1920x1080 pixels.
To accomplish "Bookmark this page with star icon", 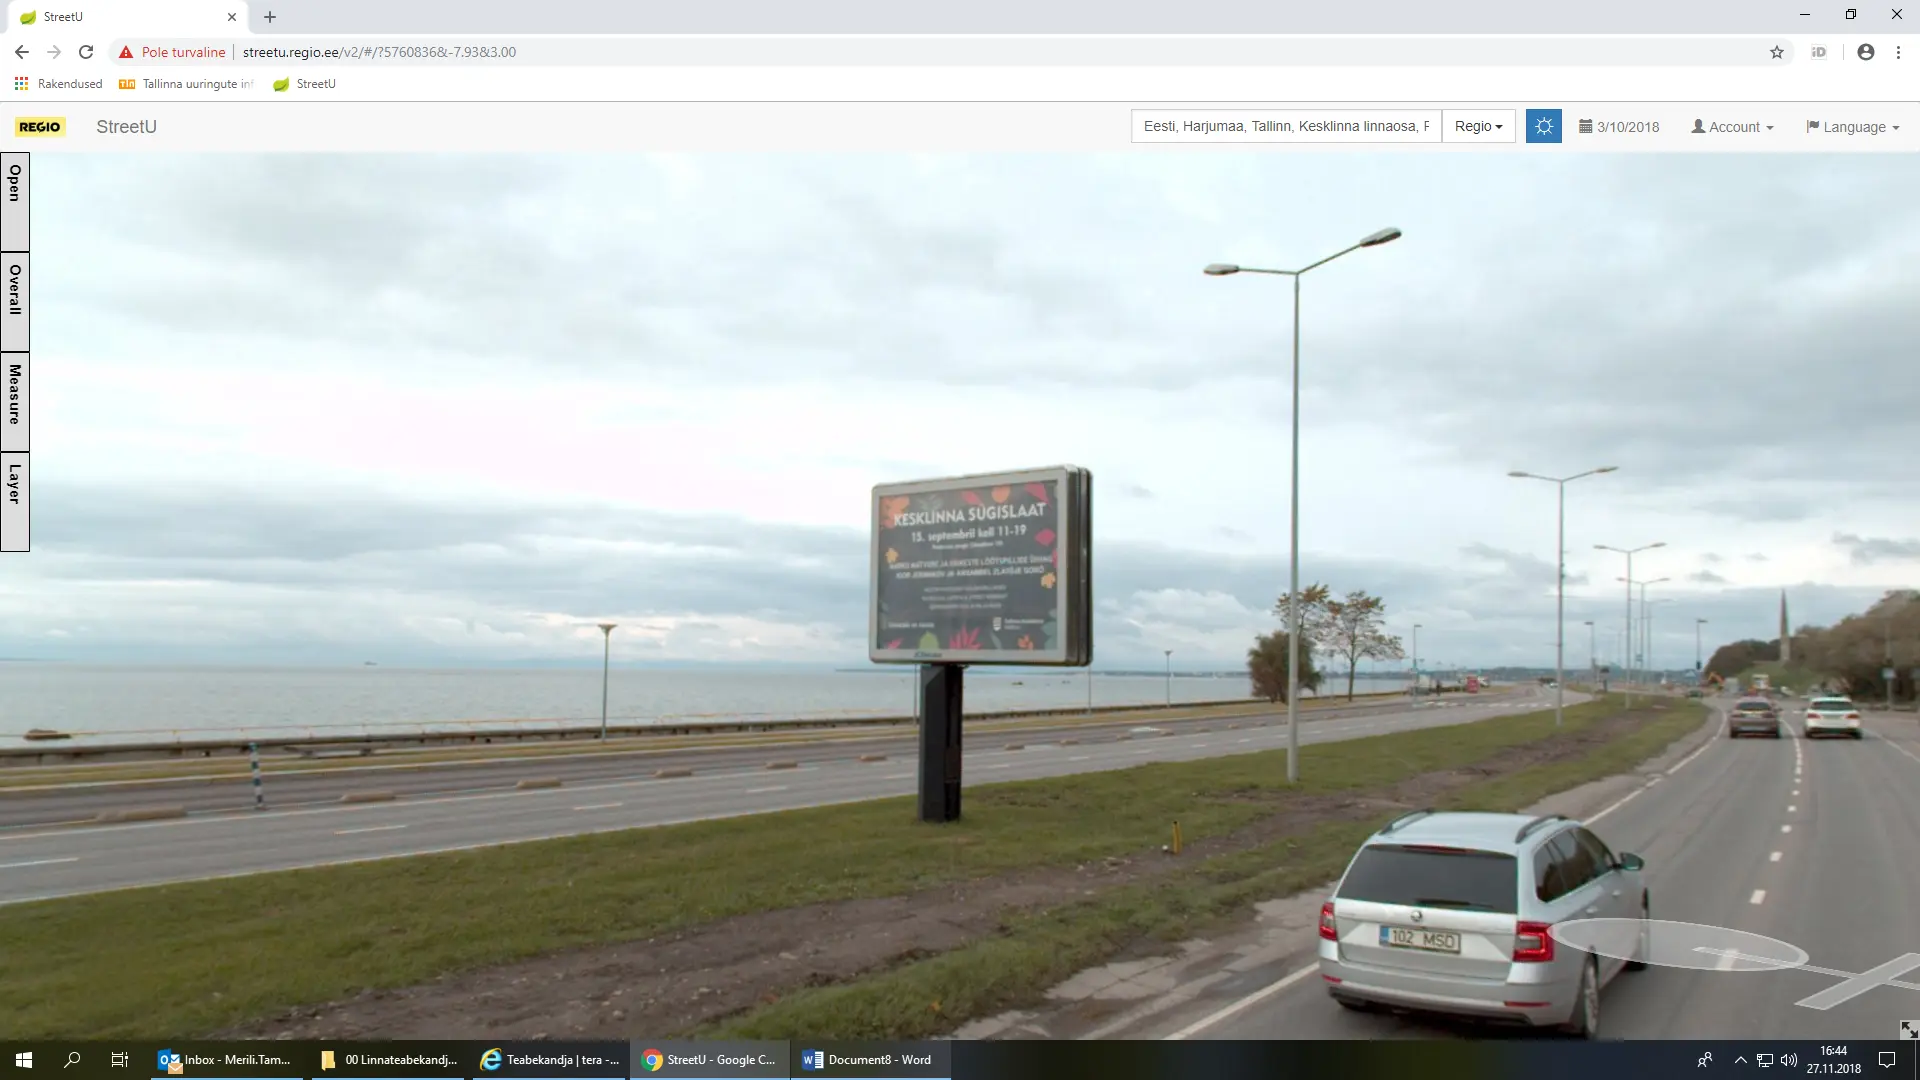I will 1776,52.
